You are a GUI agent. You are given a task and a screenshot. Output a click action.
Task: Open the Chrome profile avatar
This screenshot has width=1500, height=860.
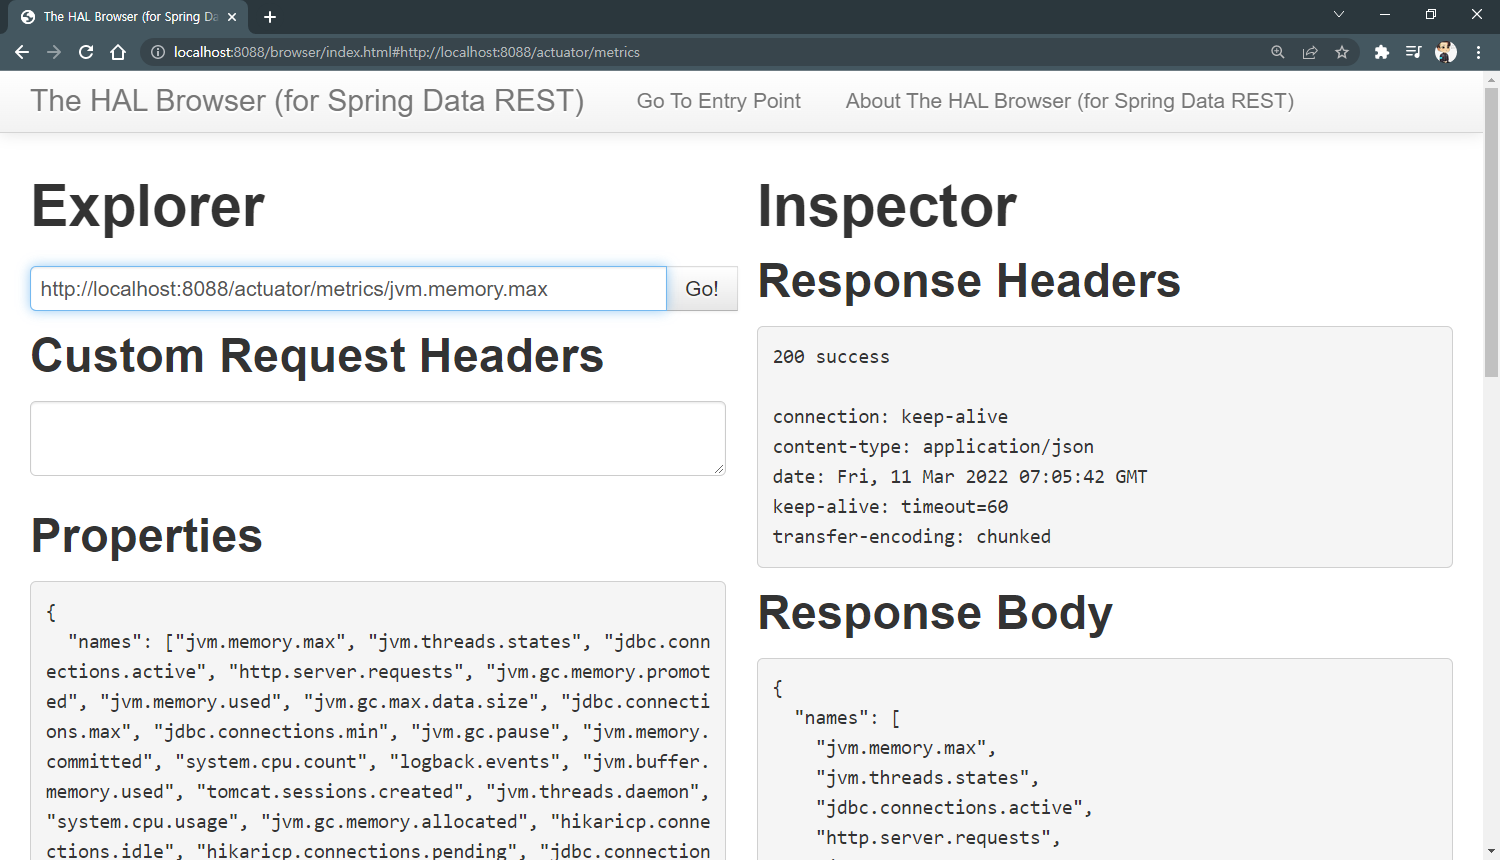[x=1446, y=52]
